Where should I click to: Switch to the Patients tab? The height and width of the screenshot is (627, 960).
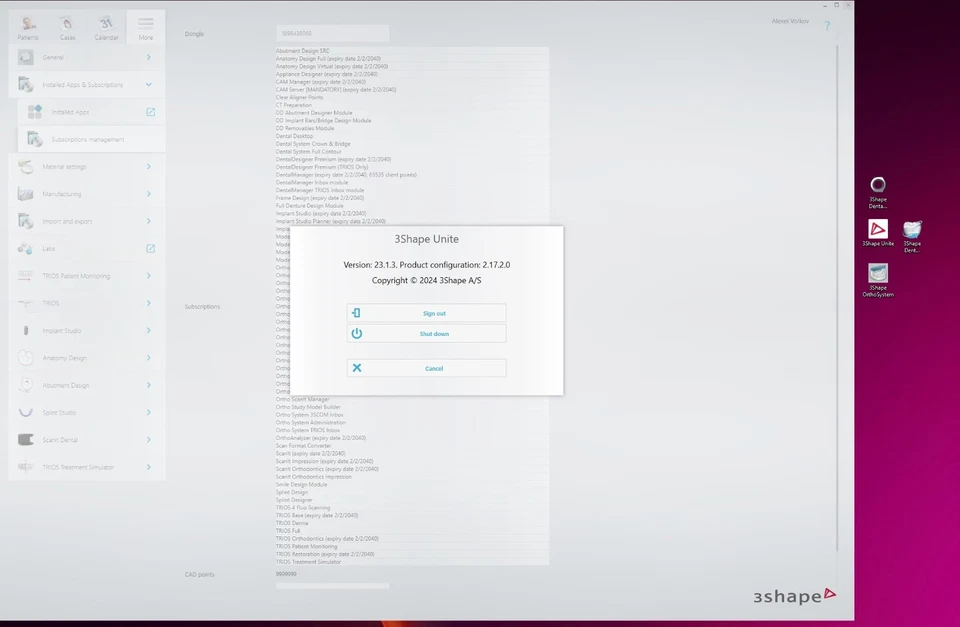coord(28,25)
